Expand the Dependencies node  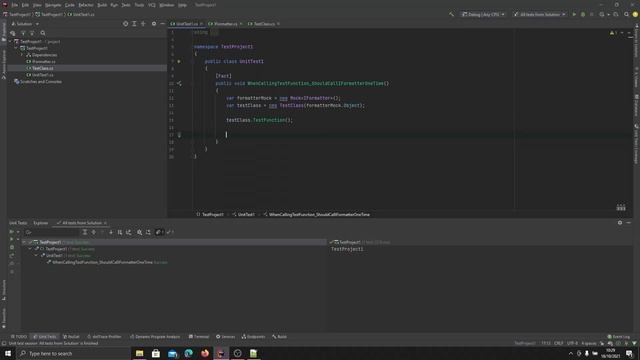[x=22, y=55]
